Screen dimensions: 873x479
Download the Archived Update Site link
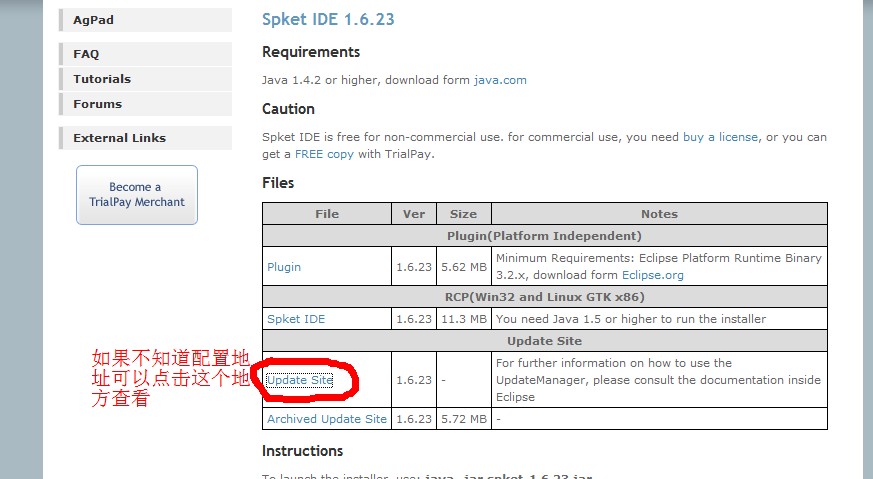(327, 419)
